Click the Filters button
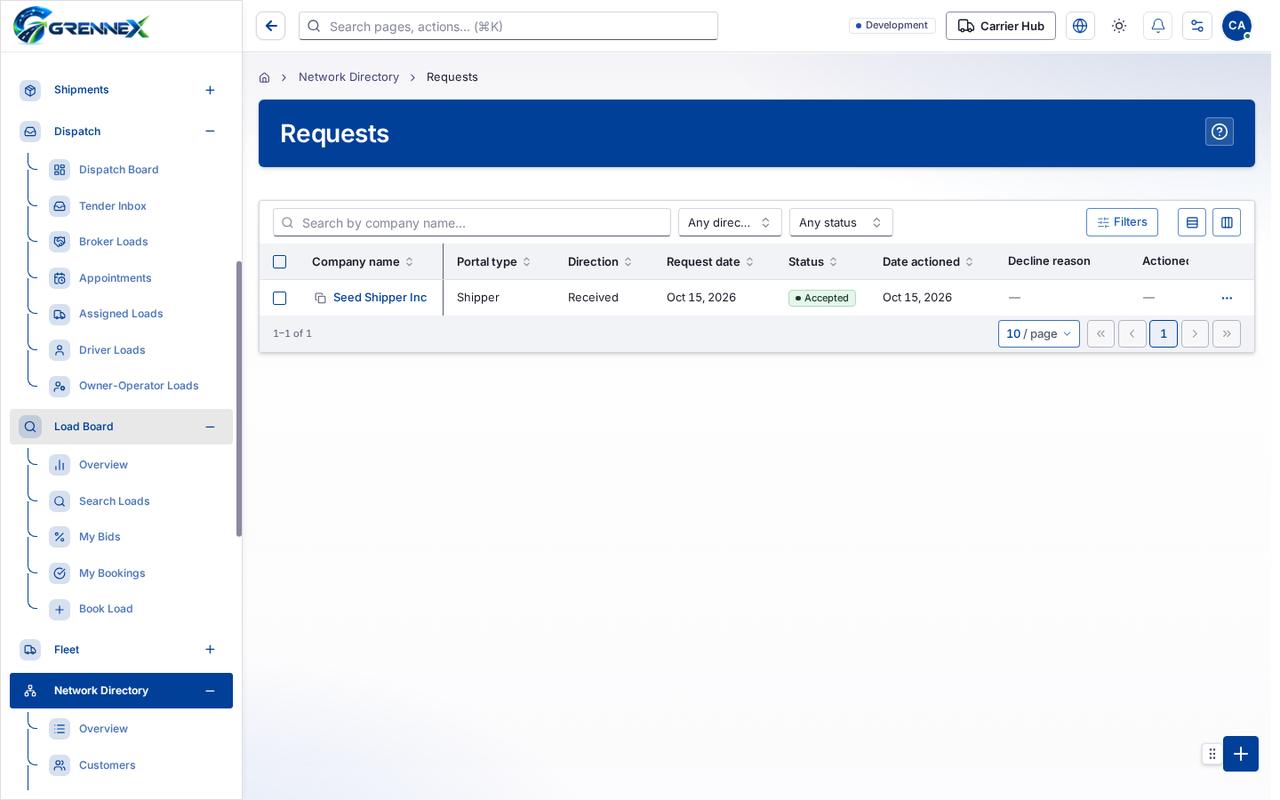1280x800 pixels. click(x=1122, y=222)
